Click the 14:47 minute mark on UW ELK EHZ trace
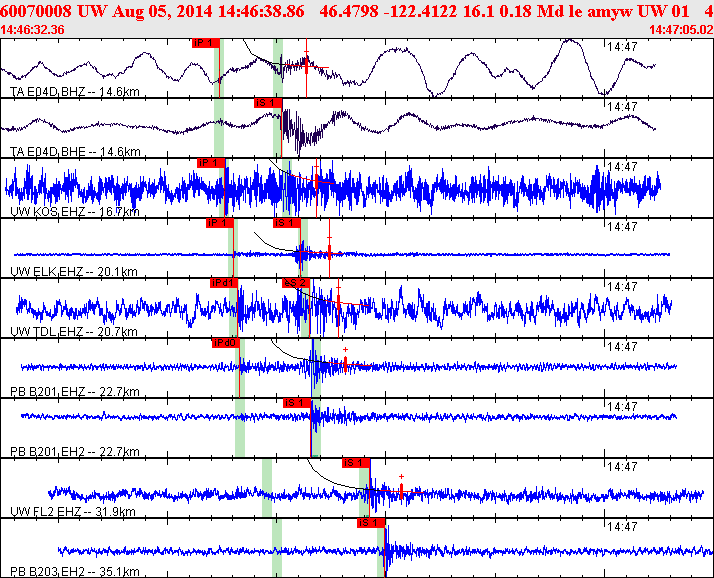 click(x=622, y=227)
